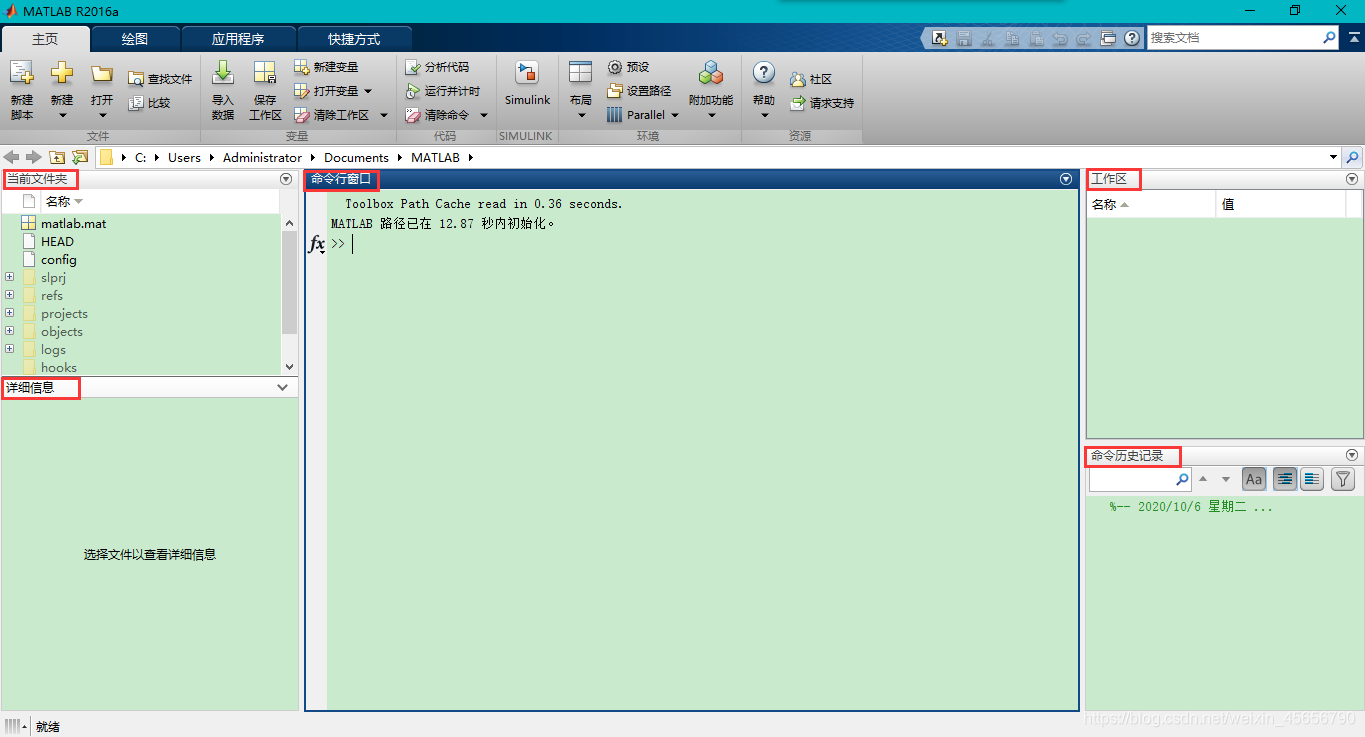This screenshot has height=737, width=1365.
Task: Open the 布局 (Layout) dropdown
Action: click(581, 115)
